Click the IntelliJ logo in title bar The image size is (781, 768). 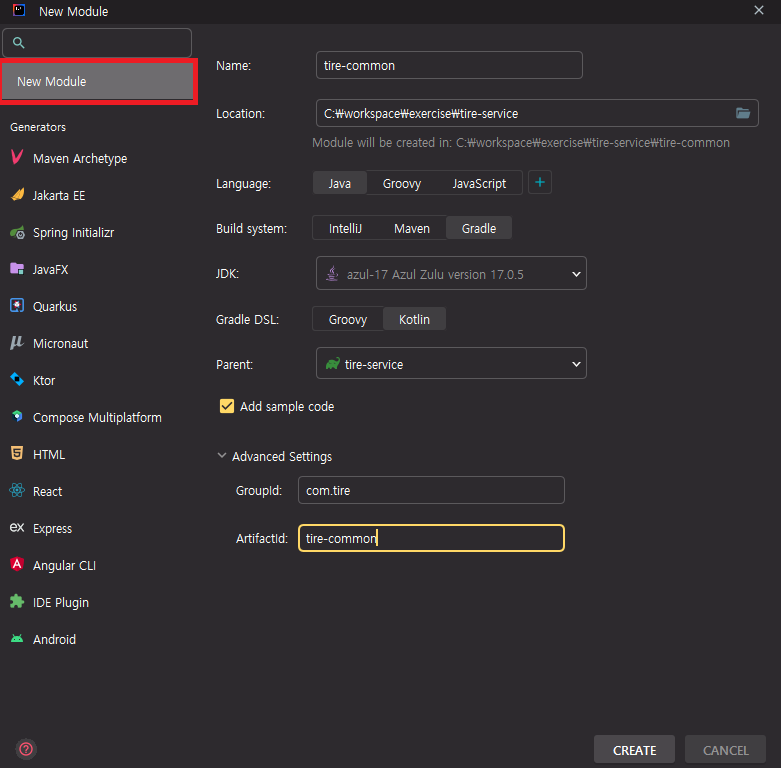[x=19, y=10]
